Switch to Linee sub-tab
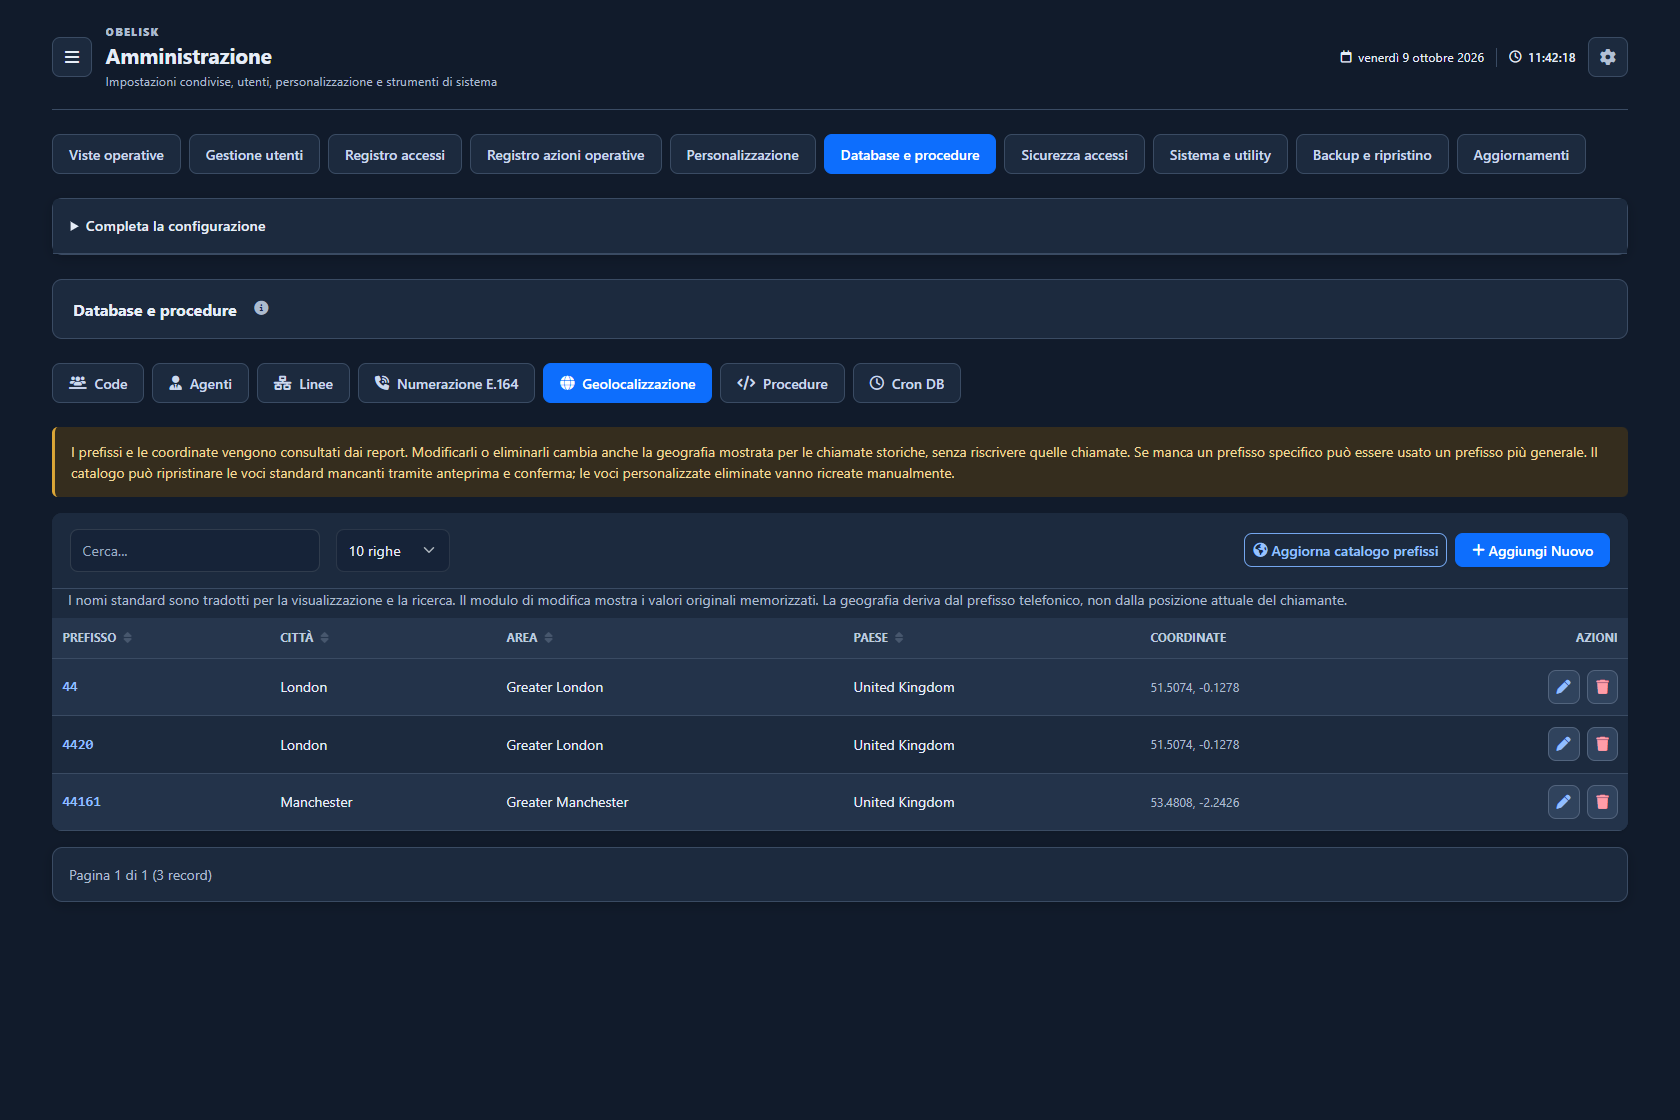This screenshot has height=1120, width=1680. pos(303,383)
